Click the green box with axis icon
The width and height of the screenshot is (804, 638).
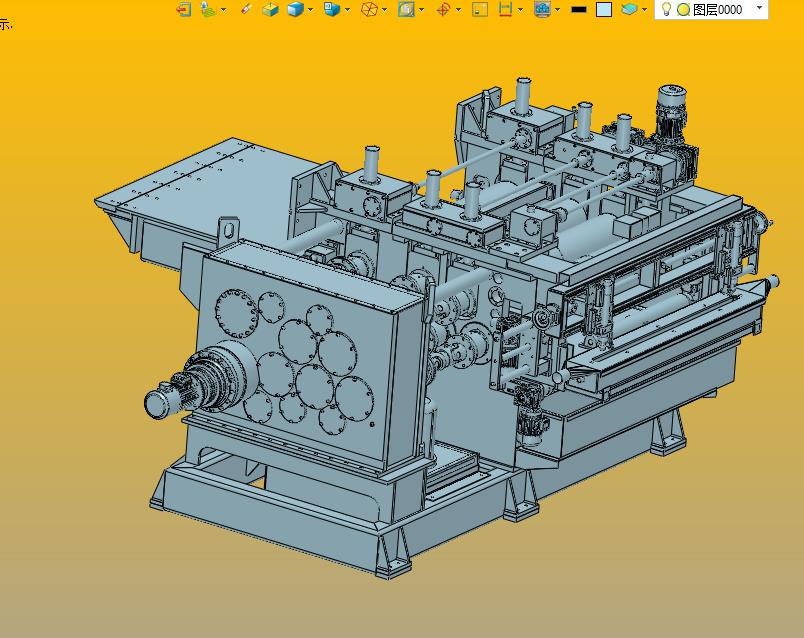(270, 9)
